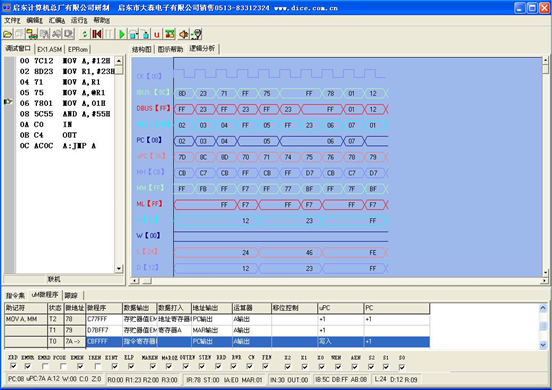Click the connection device icon in toolbar

(x=32, y=34)
